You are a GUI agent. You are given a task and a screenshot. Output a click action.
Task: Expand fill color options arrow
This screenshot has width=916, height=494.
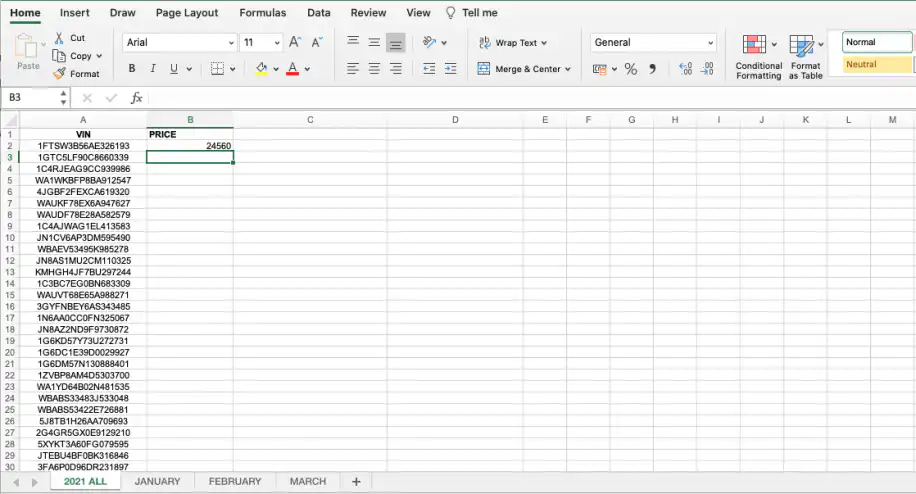276,69
